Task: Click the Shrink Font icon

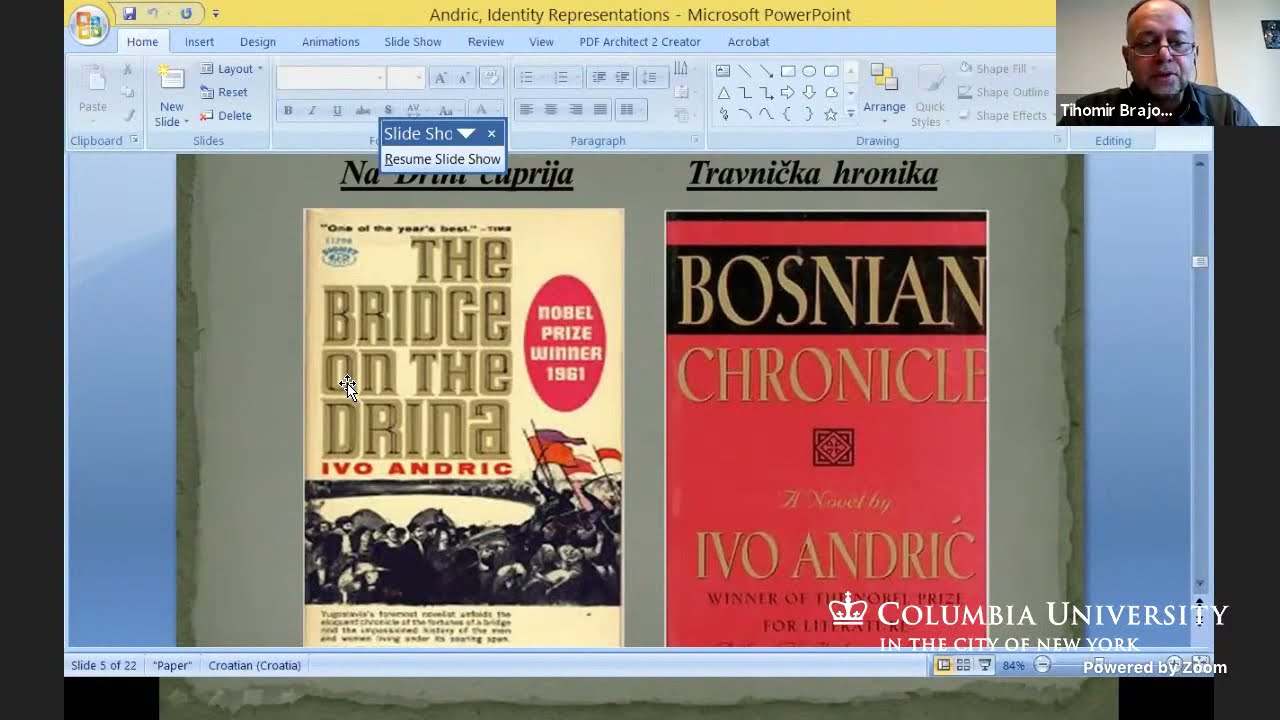Action: coord(464,78)
